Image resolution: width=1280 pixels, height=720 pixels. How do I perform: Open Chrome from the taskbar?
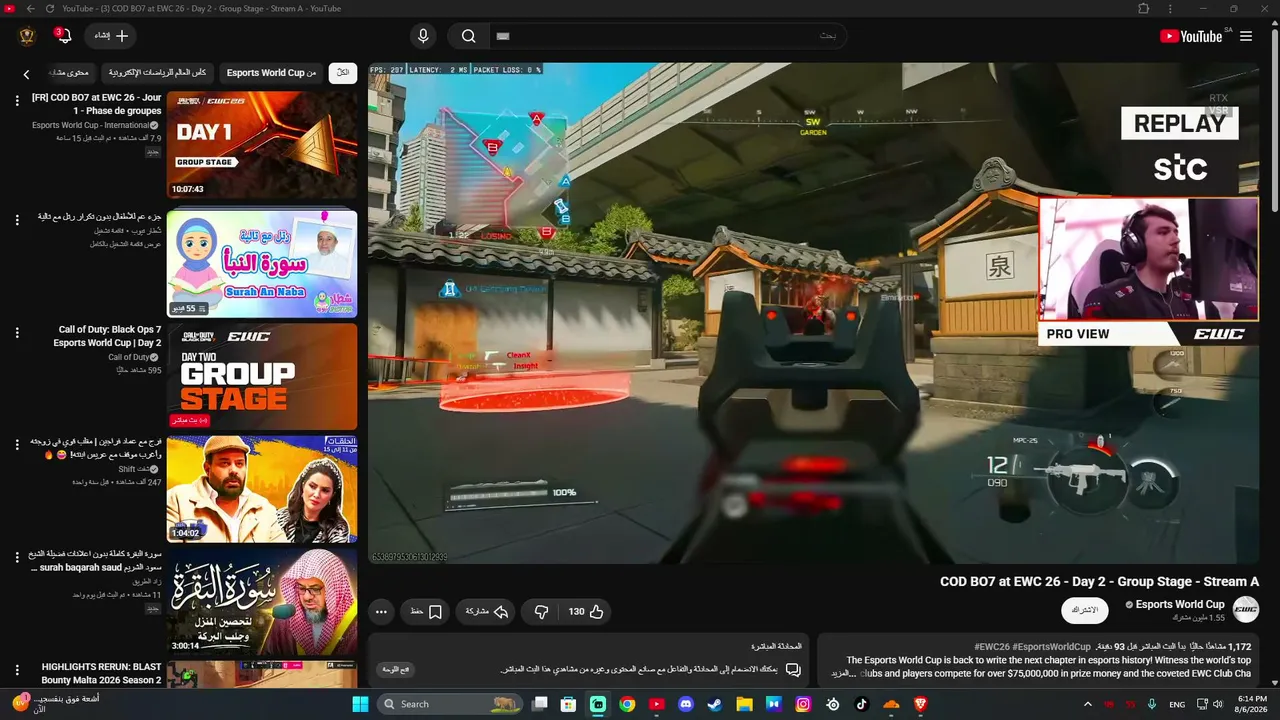pyautogui.click(x=627, y=704)
